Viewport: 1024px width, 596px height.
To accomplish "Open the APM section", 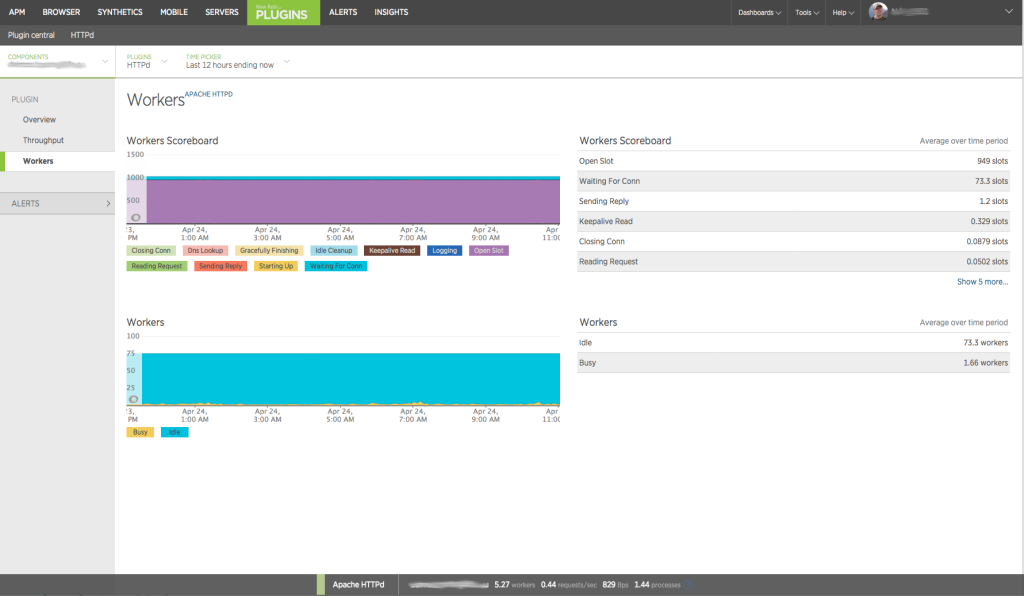I will pyautogui.click(x=17, y=12).
